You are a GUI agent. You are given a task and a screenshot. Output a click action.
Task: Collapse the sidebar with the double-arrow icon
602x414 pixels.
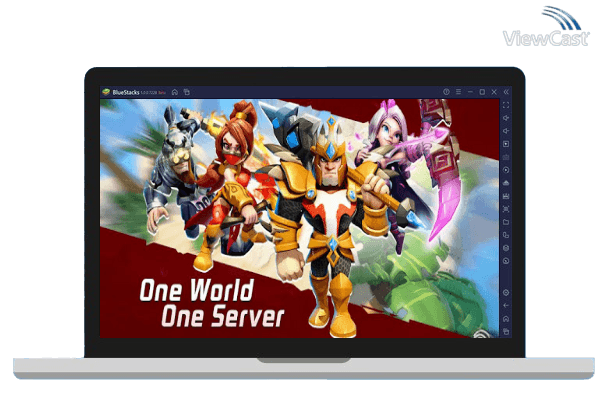[x=506, y=92]
